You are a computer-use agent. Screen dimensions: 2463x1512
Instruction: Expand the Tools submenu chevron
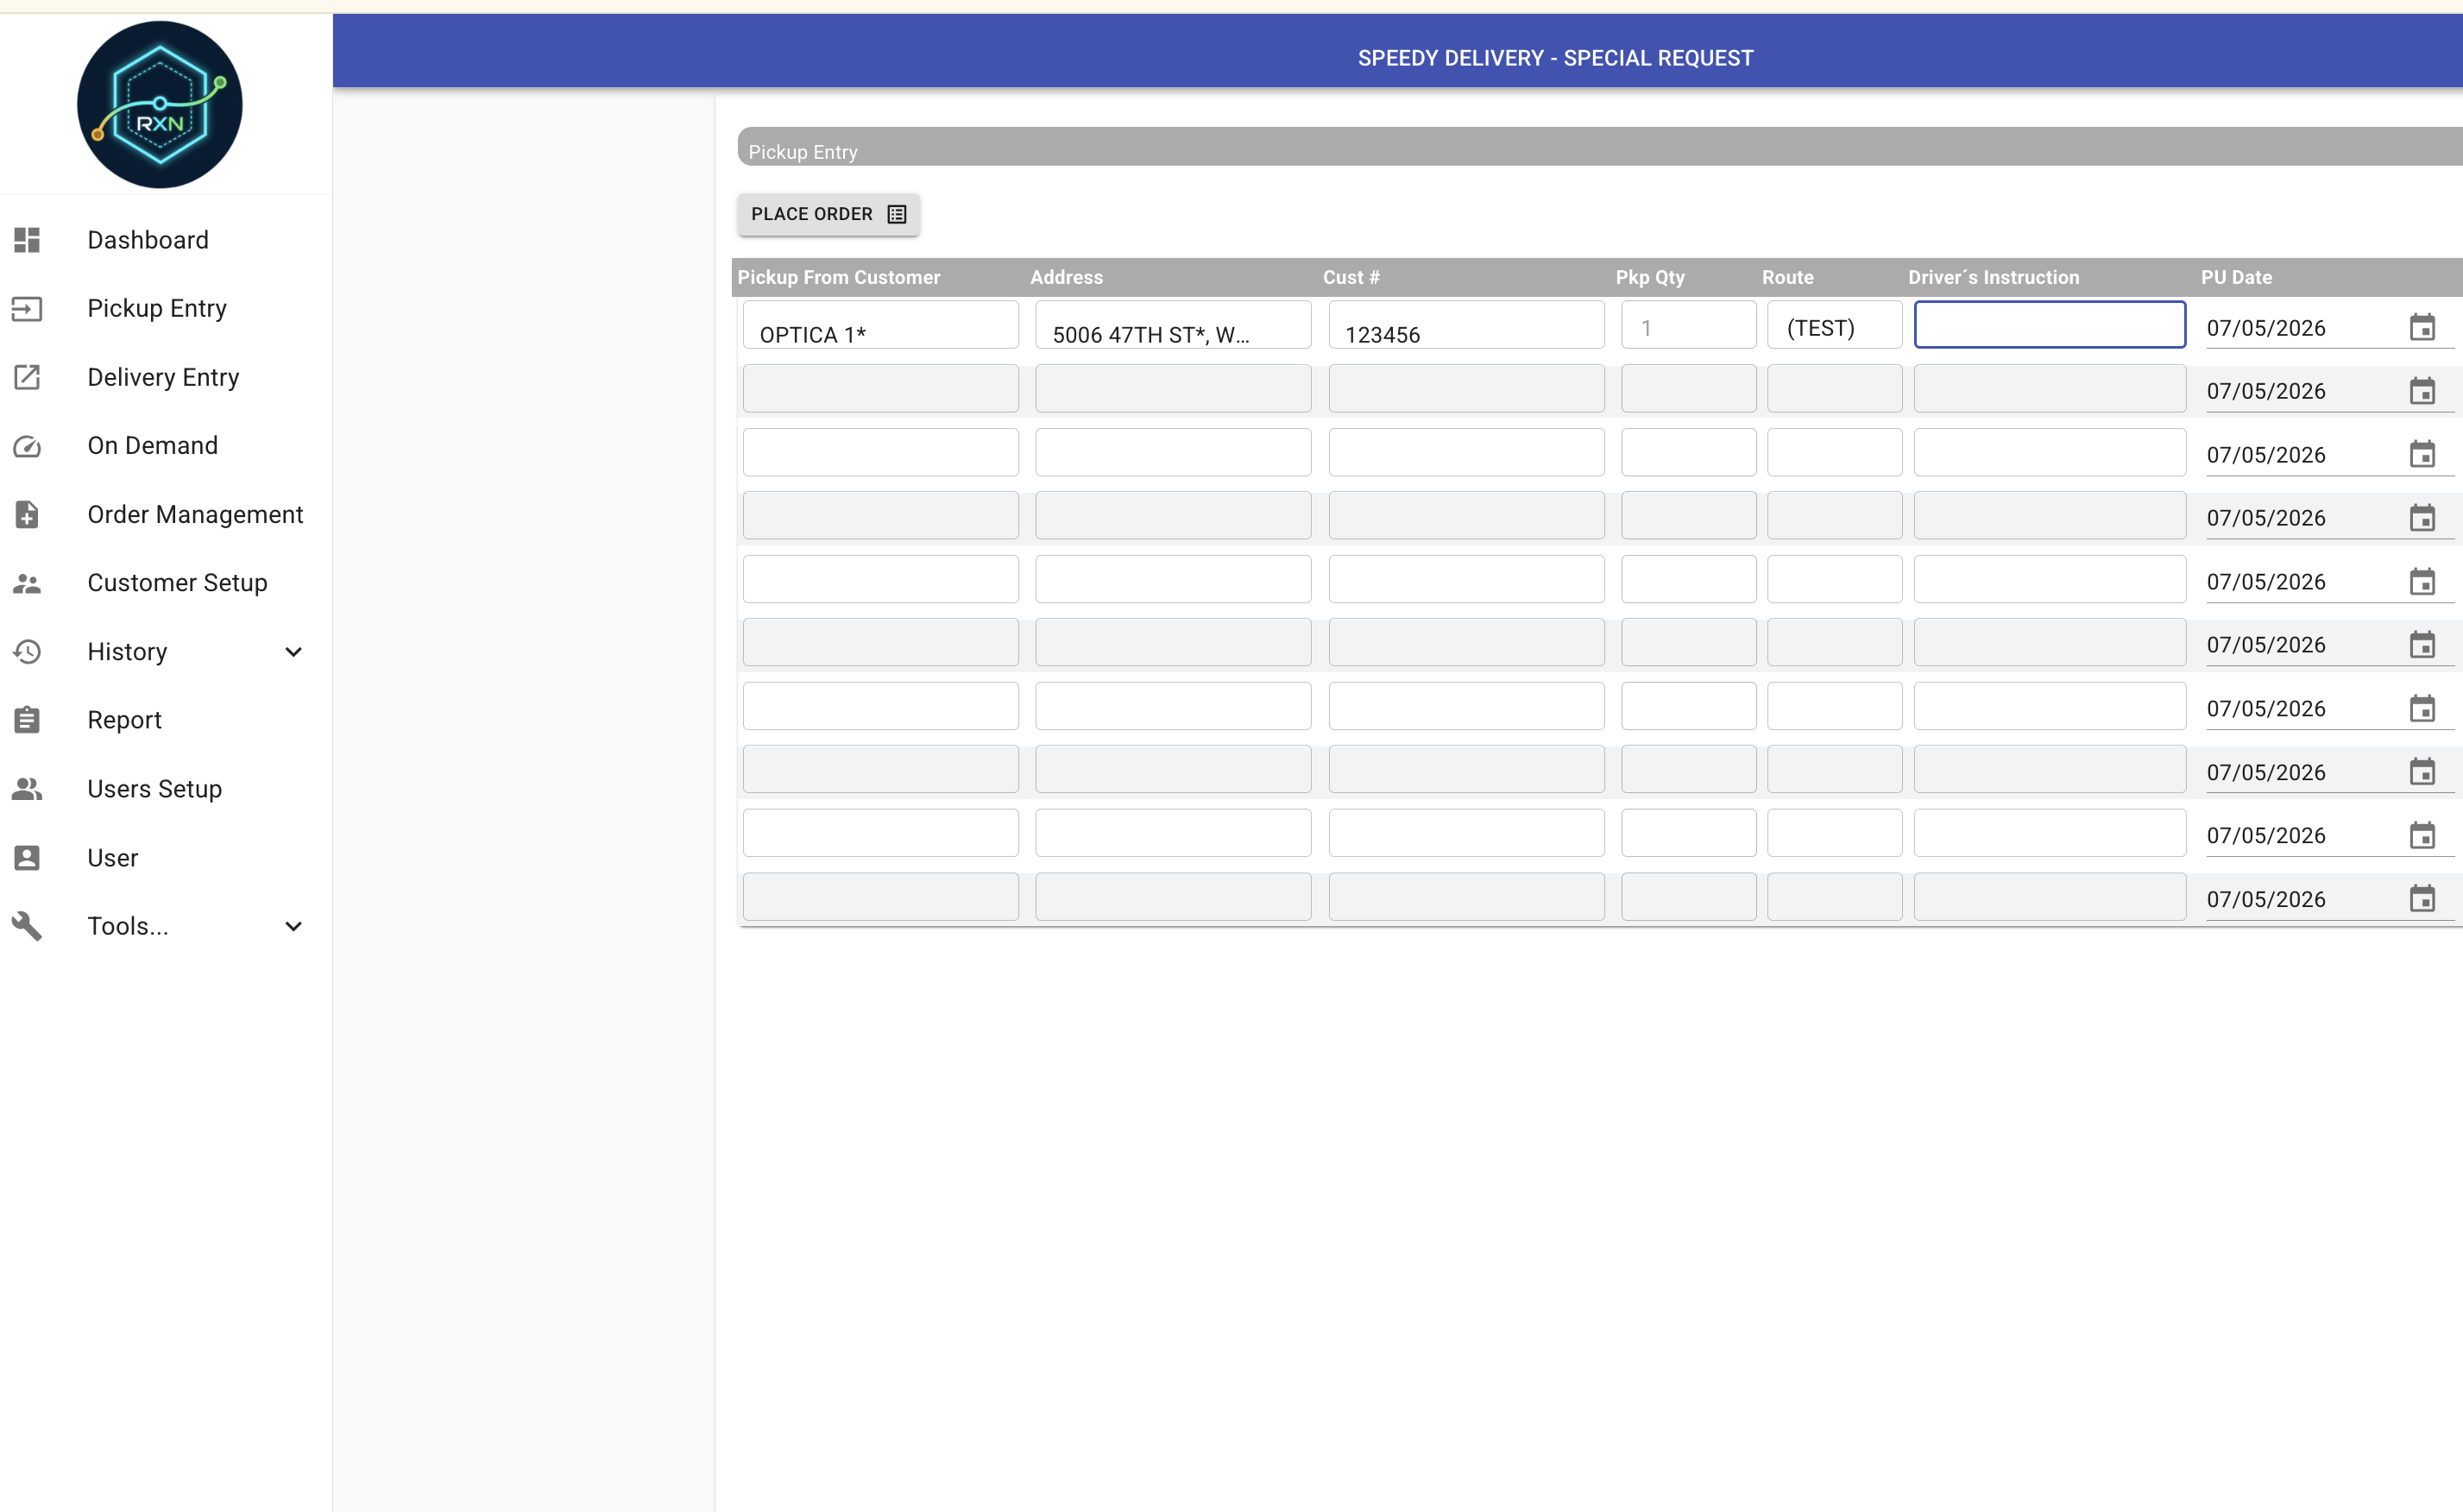coord(293,926)
